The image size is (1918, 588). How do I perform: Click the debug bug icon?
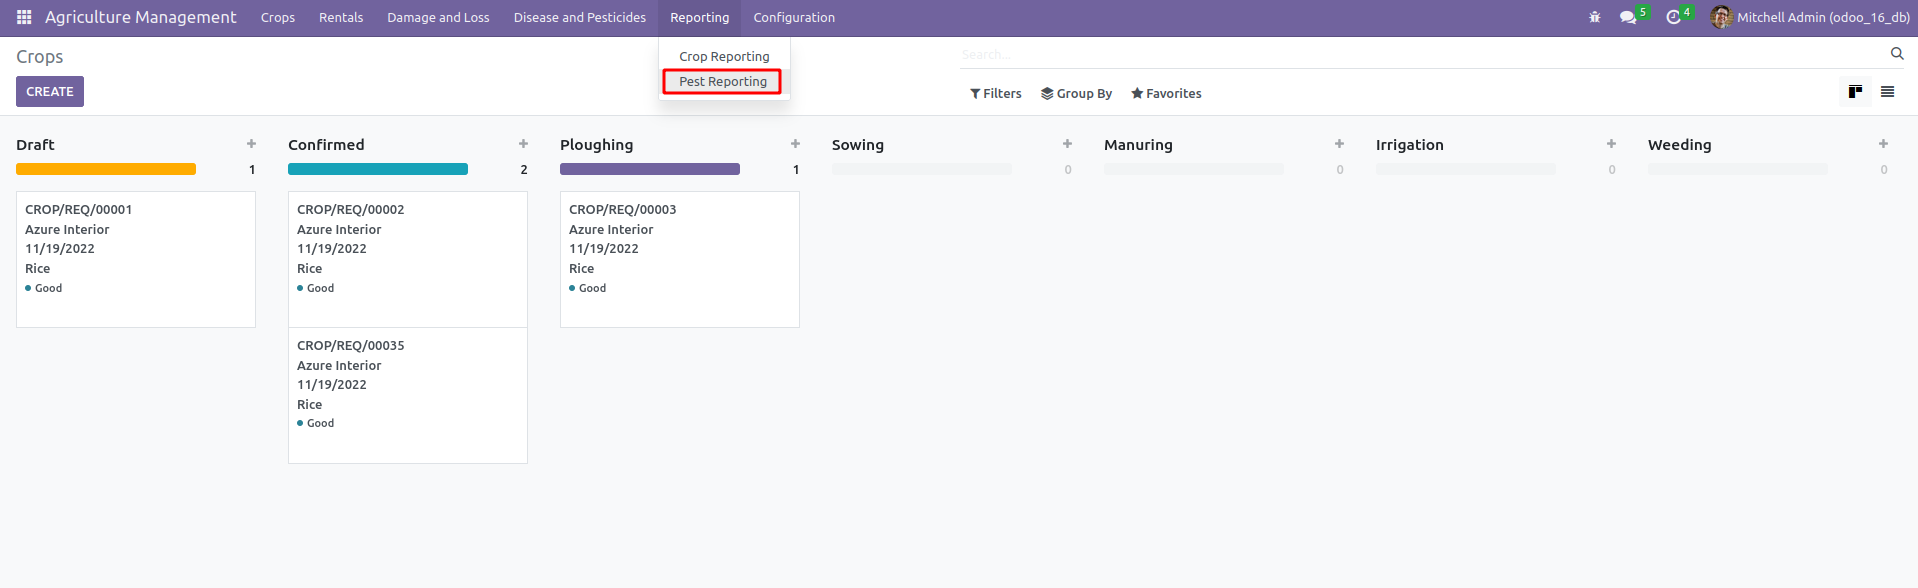pos(1595,17)
